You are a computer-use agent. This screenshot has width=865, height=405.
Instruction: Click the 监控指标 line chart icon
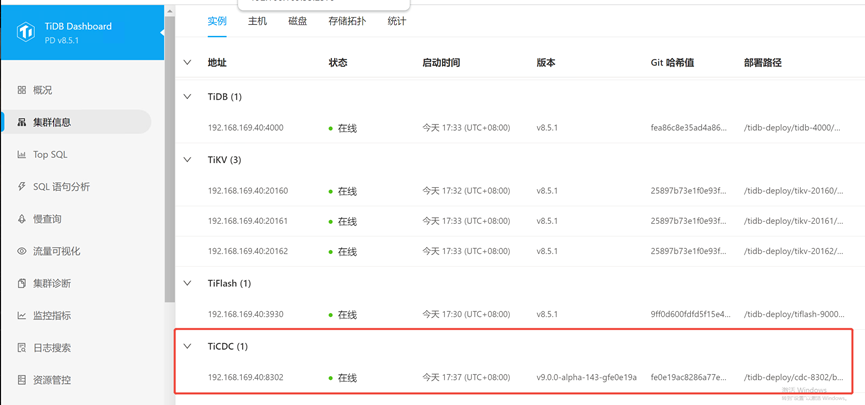coord(22,316)
